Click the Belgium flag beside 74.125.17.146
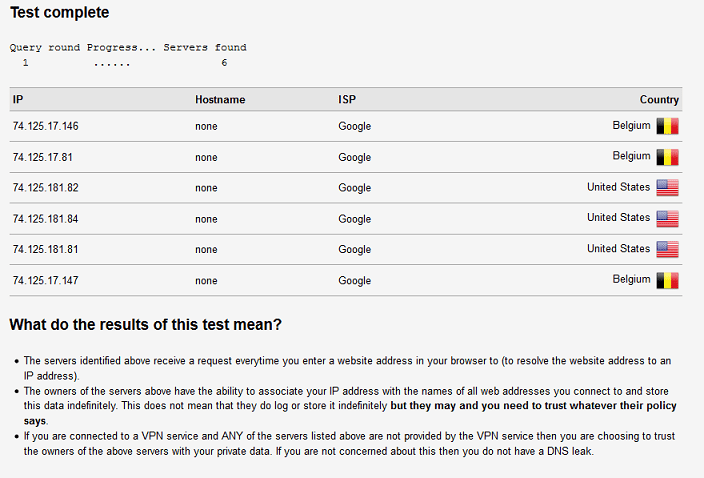Screen dimensions: 704x478 tap(667, 126)
